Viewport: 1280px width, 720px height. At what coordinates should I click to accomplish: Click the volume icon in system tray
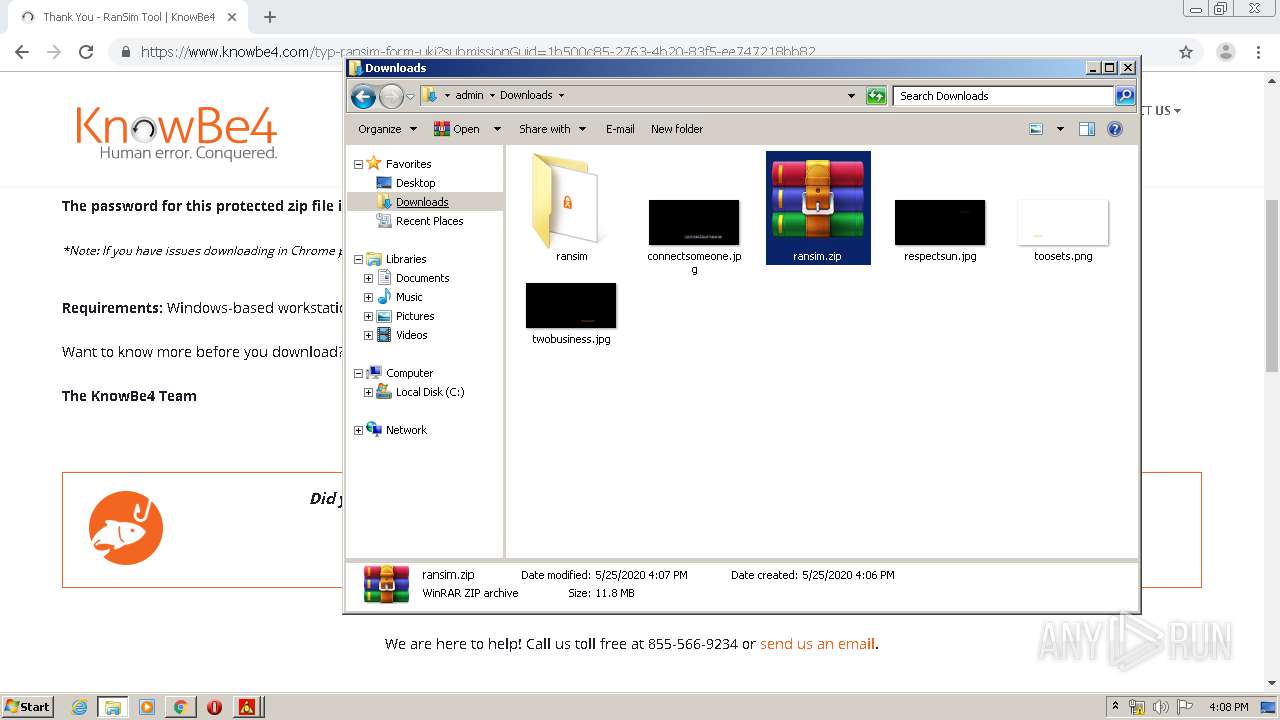coord(1160,707)
